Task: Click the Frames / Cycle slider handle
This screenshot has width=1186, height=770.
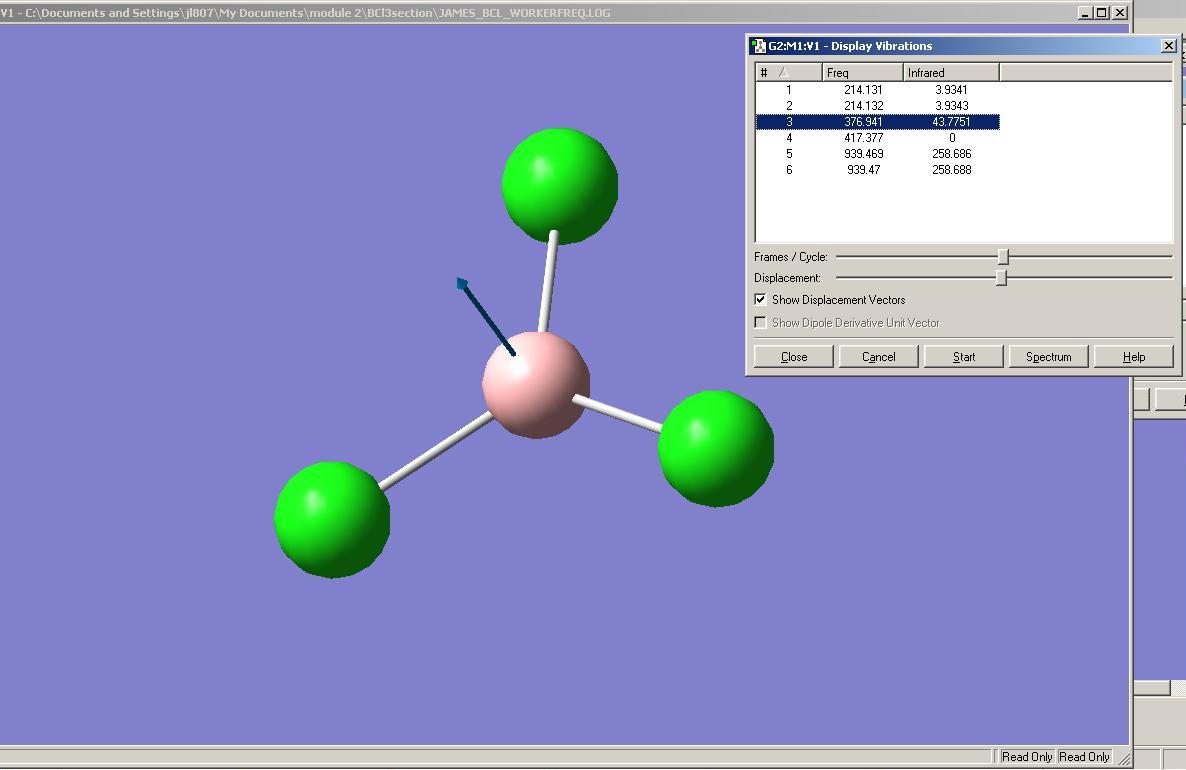Action: (1003, 256)
